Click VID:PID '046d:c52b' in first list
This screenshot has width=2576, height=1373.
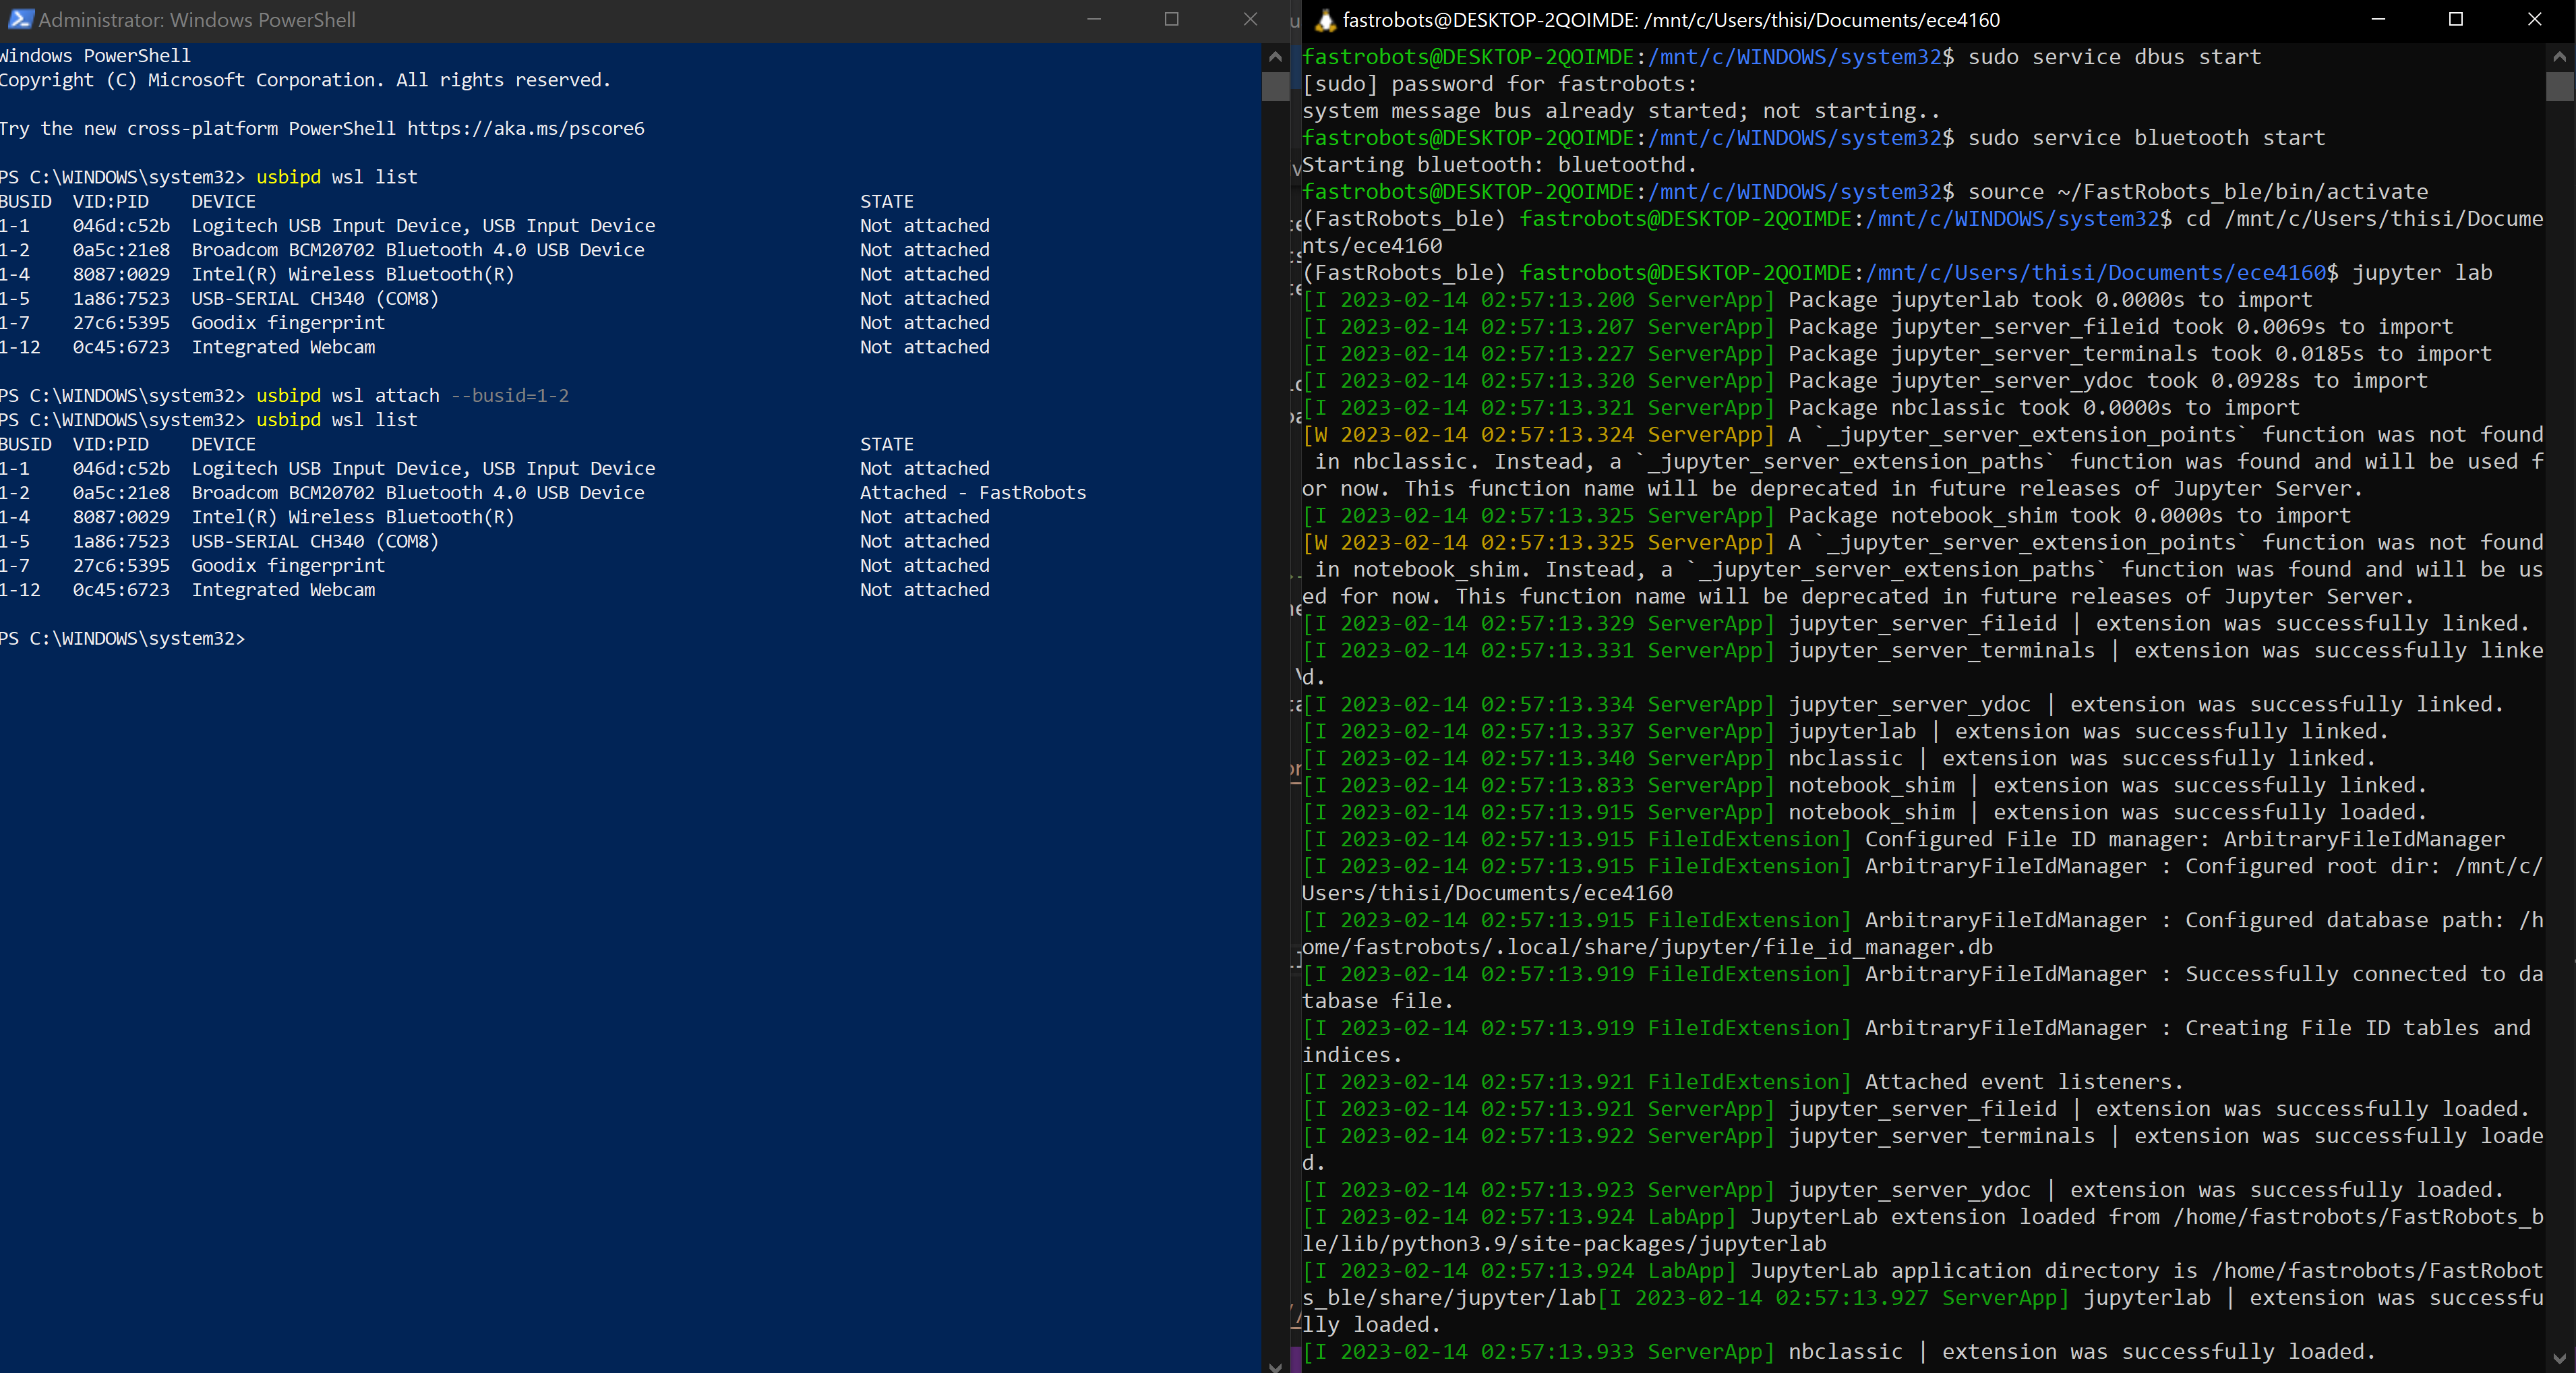point(121,226)
